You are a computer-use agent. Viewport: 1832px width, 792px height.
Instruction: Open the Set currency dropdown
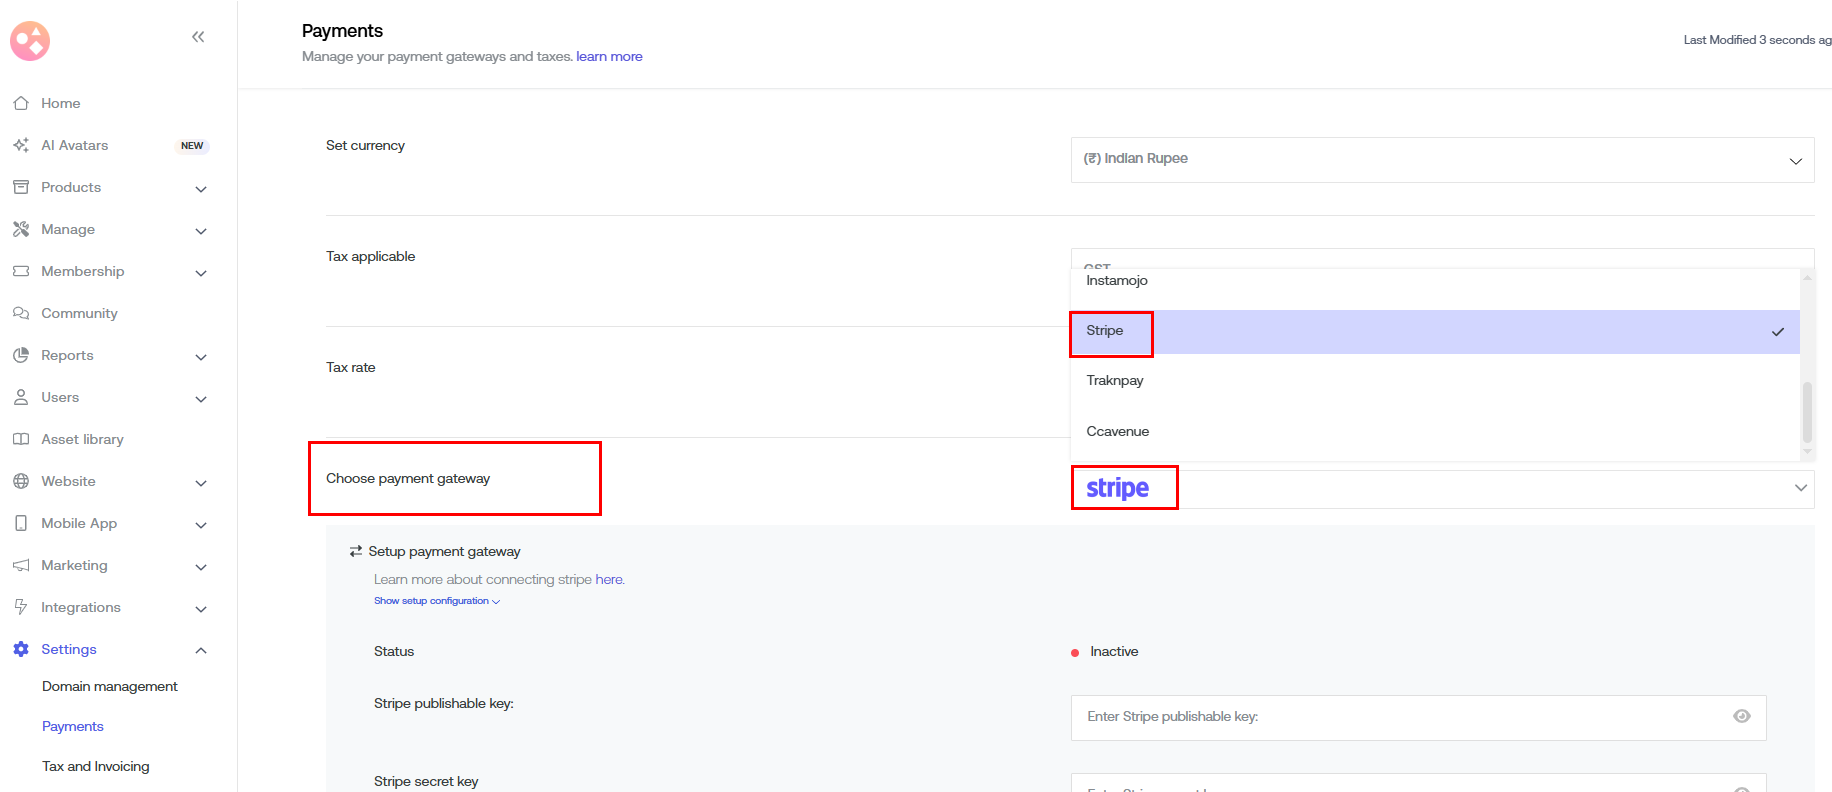point(1441,160)
